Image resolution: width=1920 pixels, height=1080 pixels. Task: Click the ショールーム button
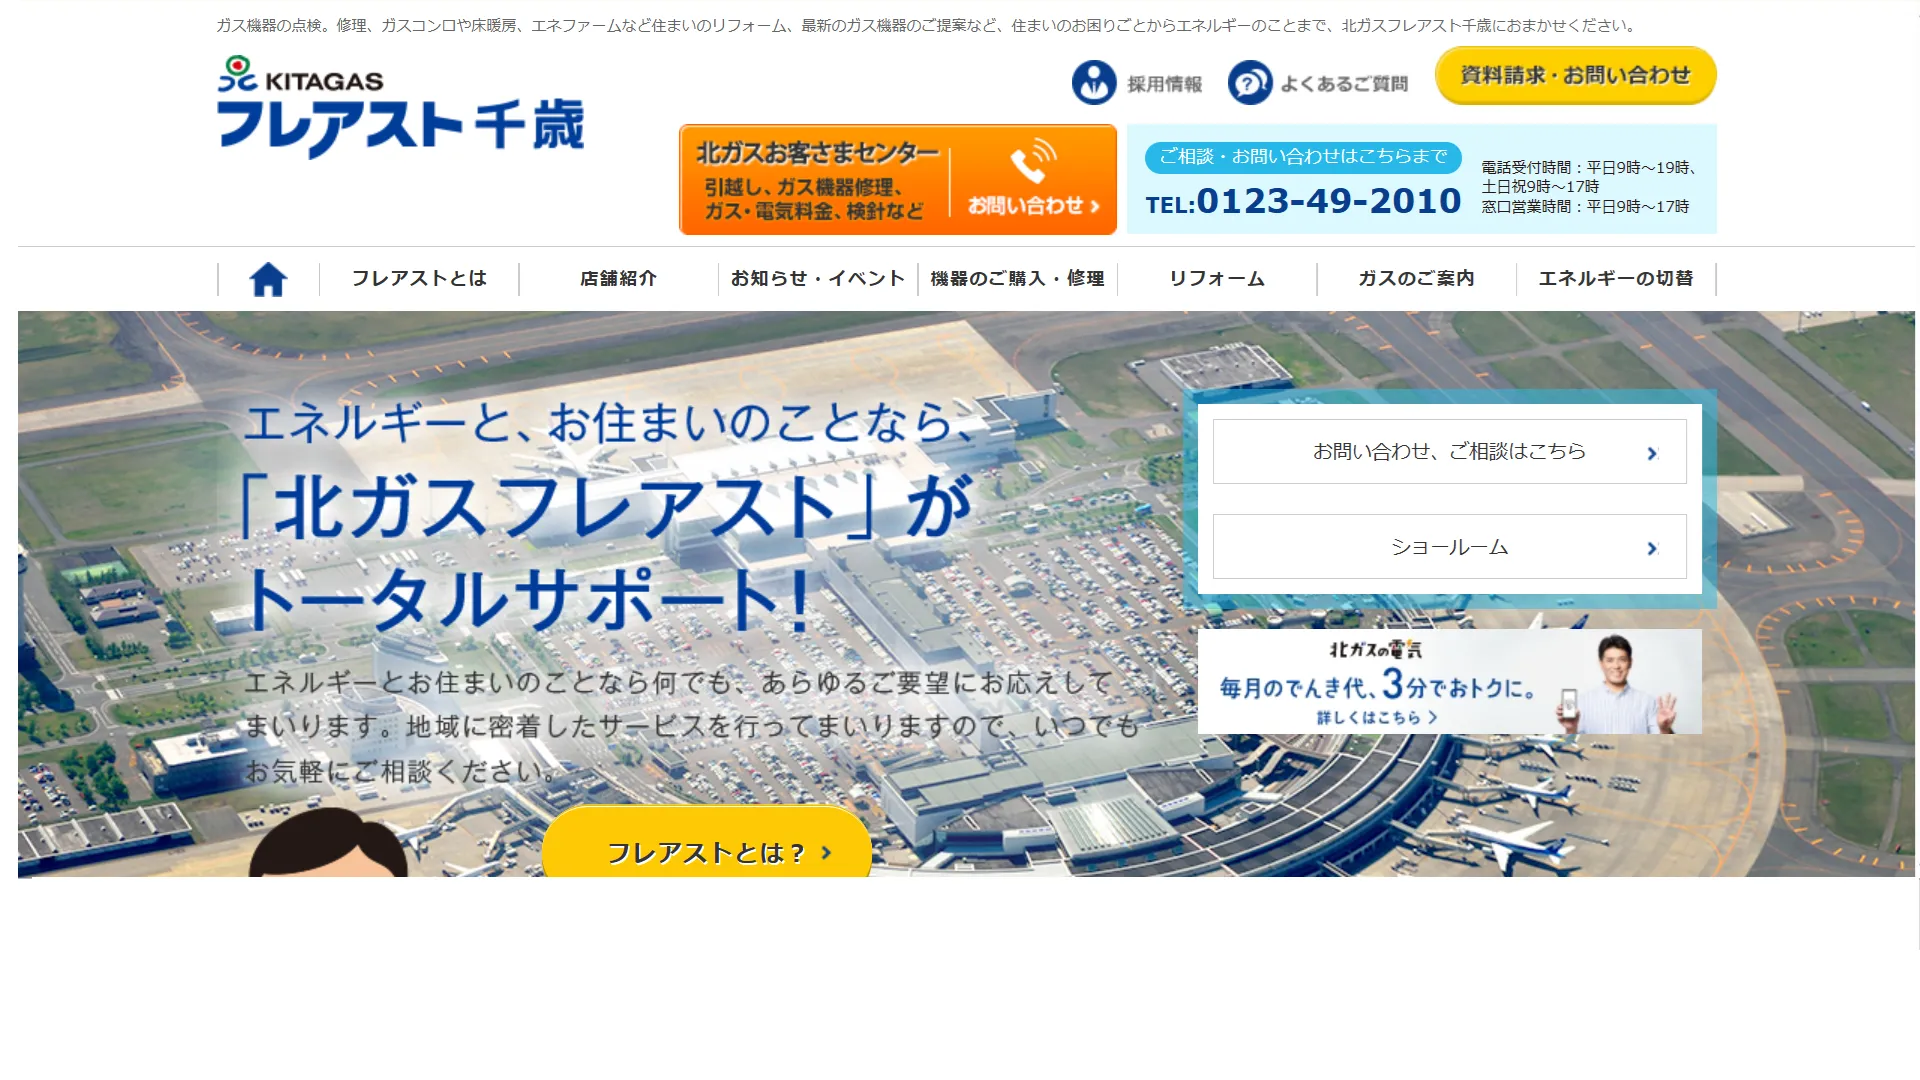[x=1450, y=547]
